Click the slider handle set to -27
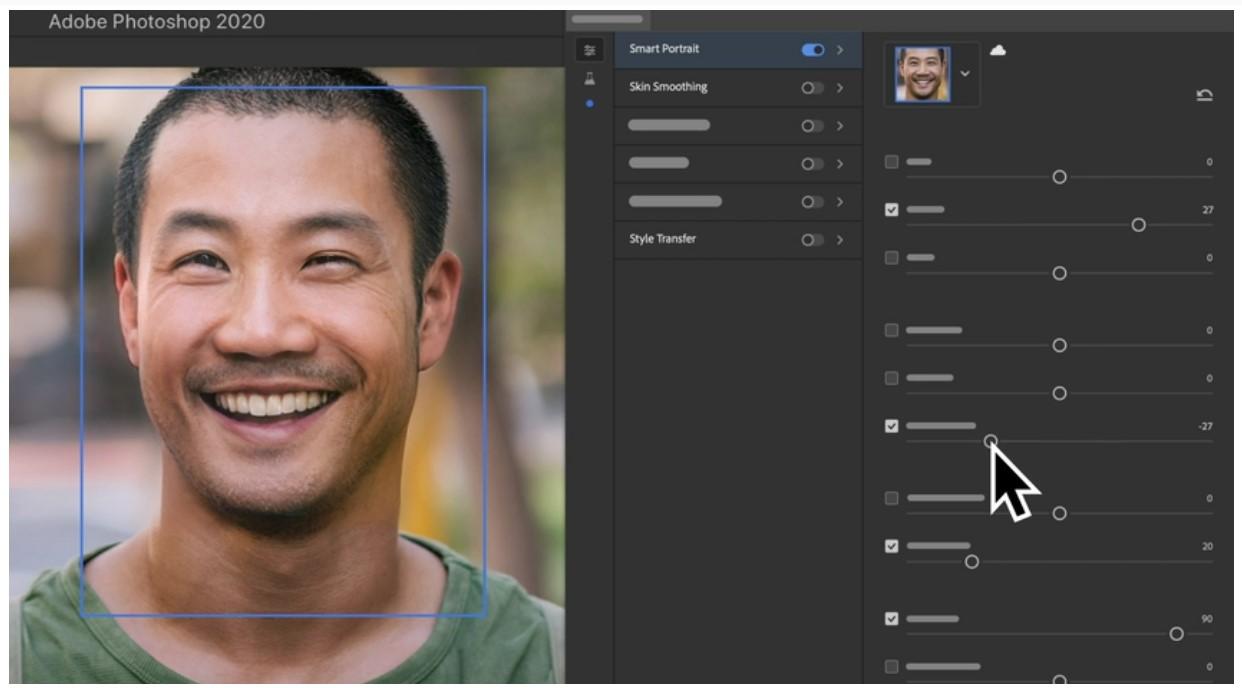 [x=990, y=441]
